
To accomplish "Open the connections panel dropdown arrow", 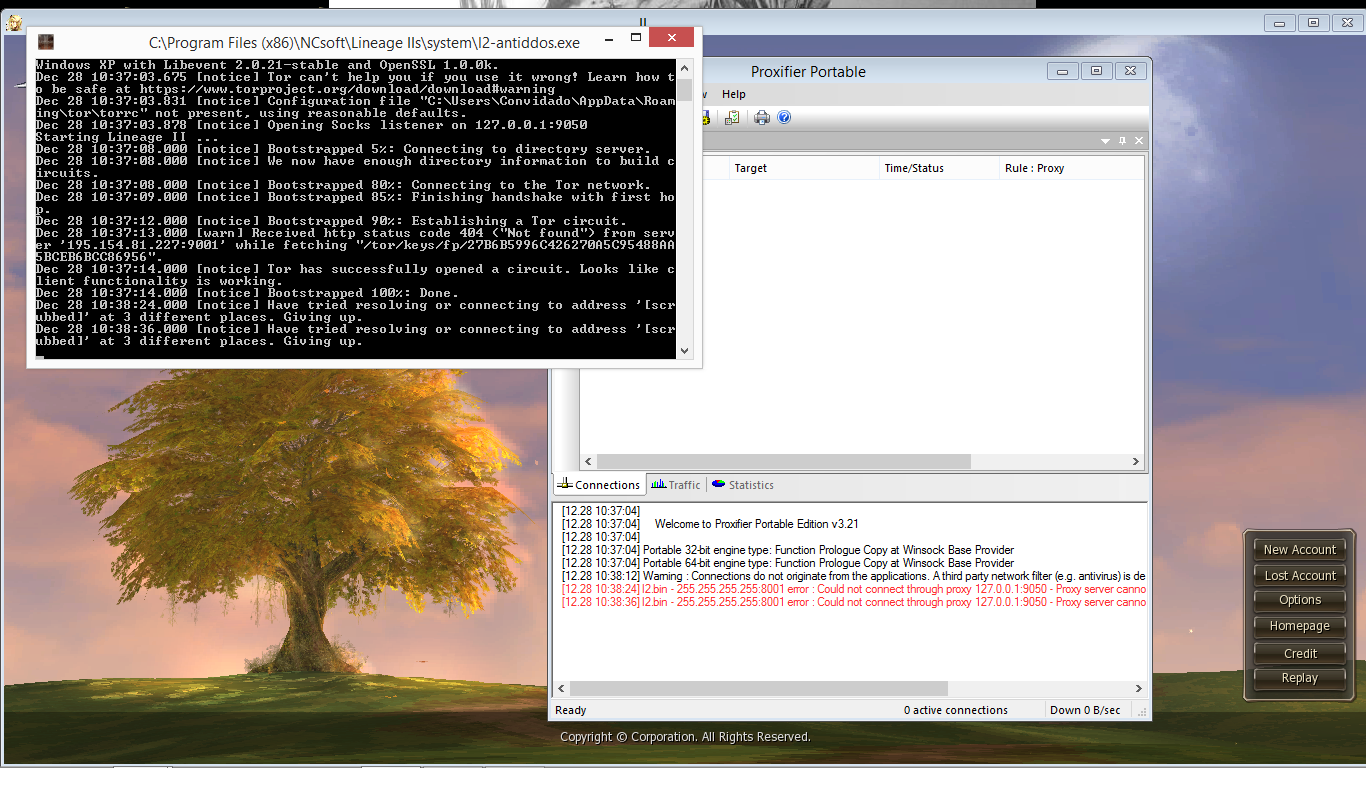I will (1106, 141).
